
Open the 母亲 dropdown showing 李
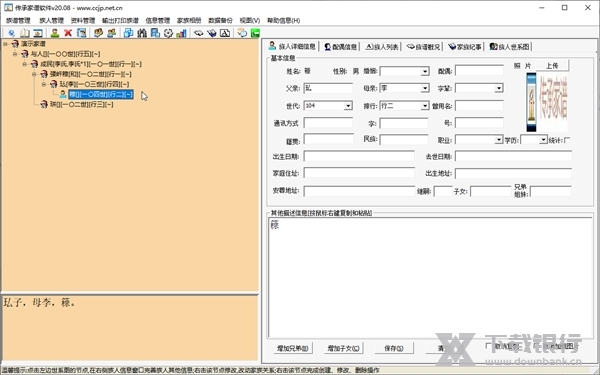425,88
